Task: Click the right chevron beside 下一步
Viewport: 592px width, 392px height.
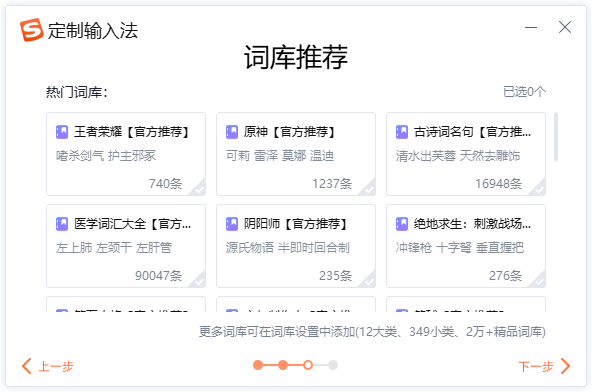Action: tap(565, 366)
